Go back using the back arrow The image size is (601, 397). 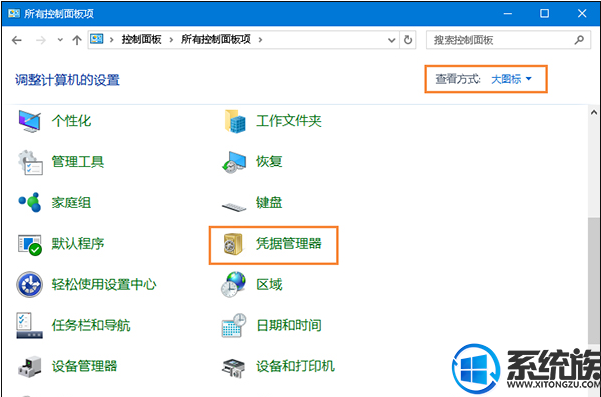click(16, 40)
